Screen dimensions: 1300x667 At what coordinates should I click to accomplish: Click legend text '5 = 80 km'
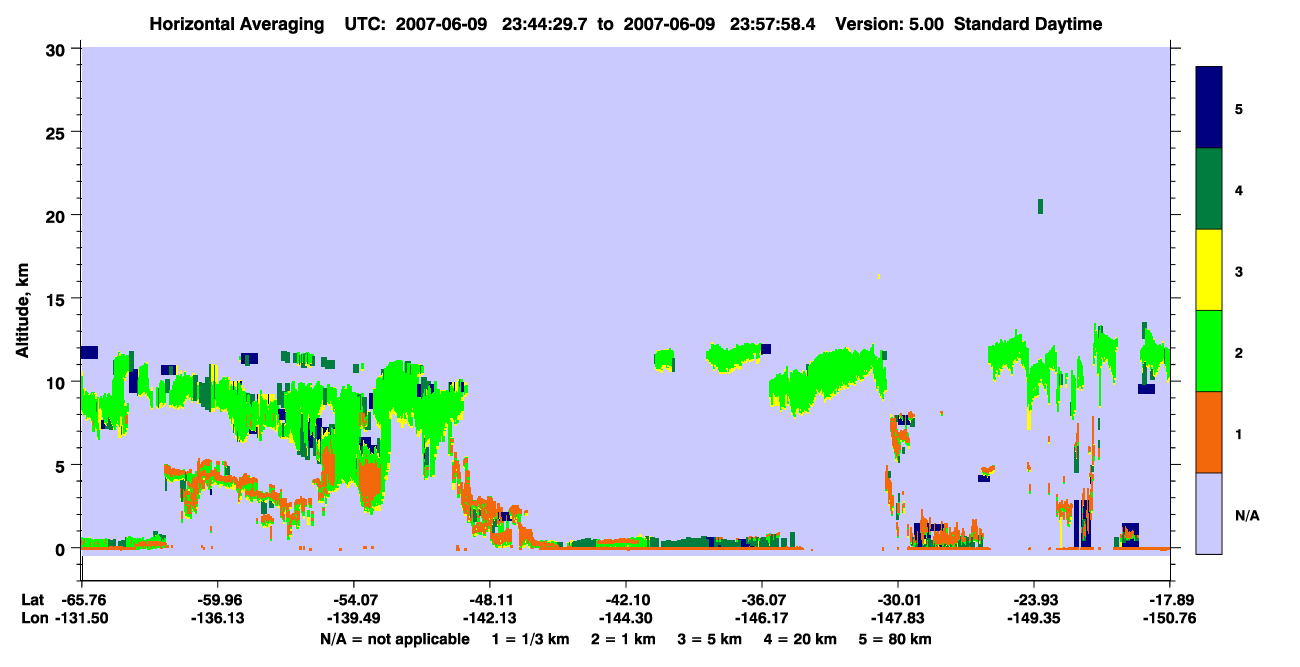[x=896, y=639]
